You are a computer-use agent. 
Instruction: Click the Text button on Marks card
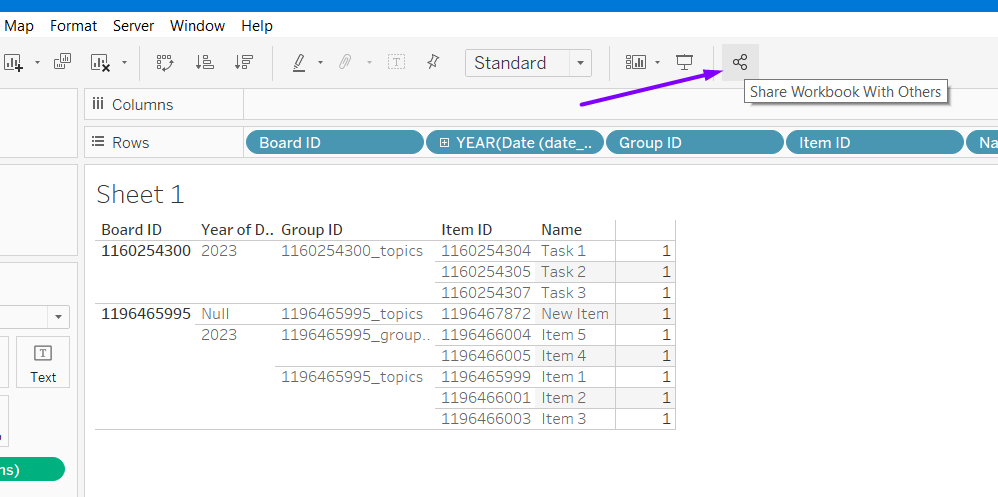(43, 362)
